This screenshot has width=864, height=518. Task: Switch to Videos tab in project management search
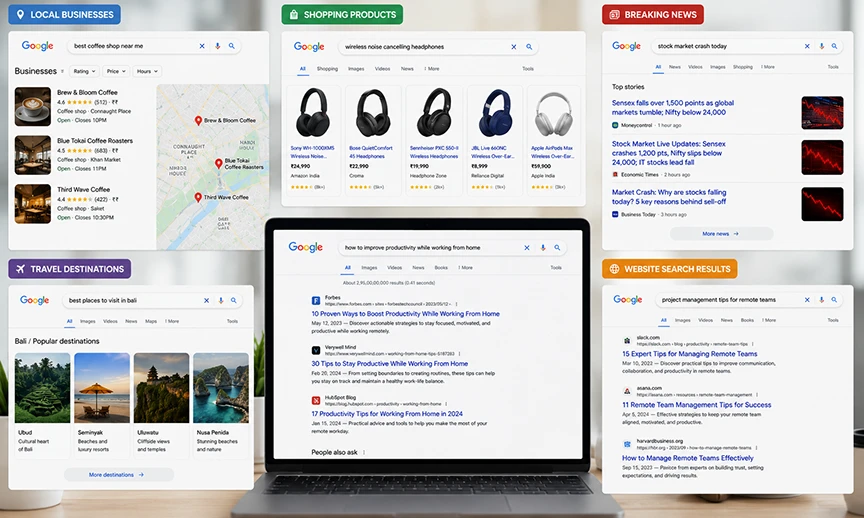706,320
